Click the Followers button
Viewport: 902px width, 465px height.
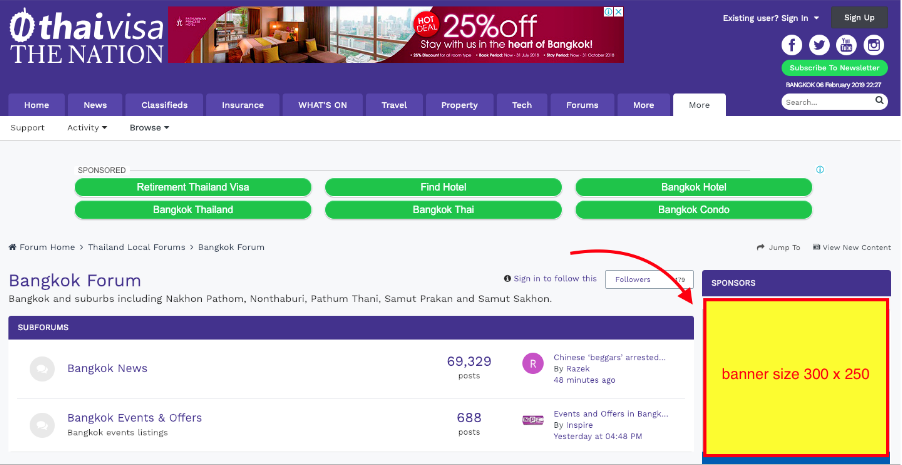click(649, 279)
